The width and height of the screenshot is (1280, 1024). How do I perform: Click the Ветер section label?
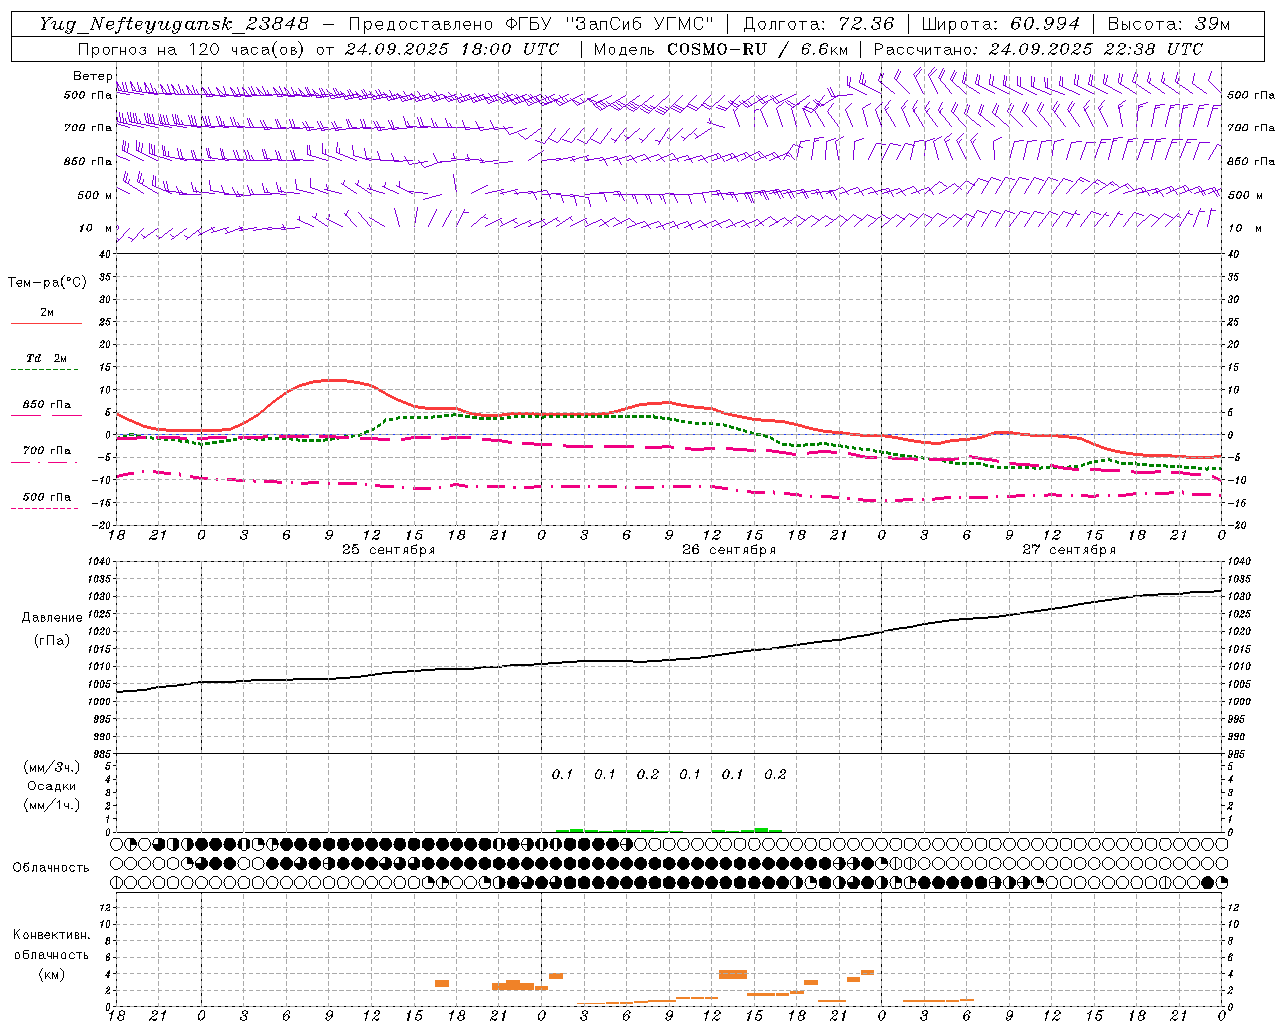[93, 76]
